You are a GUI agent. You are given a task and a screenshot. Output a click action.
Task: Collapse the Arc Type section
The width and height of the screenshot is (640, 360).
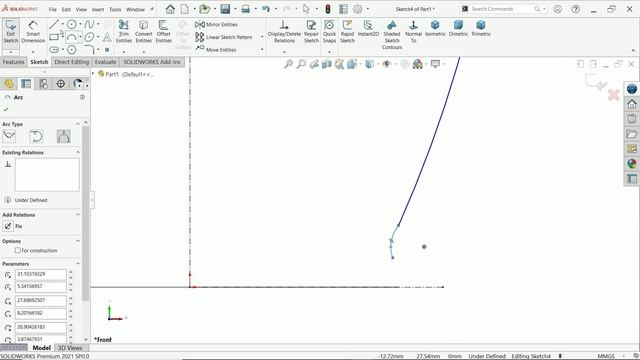click(x=78, y=124)
